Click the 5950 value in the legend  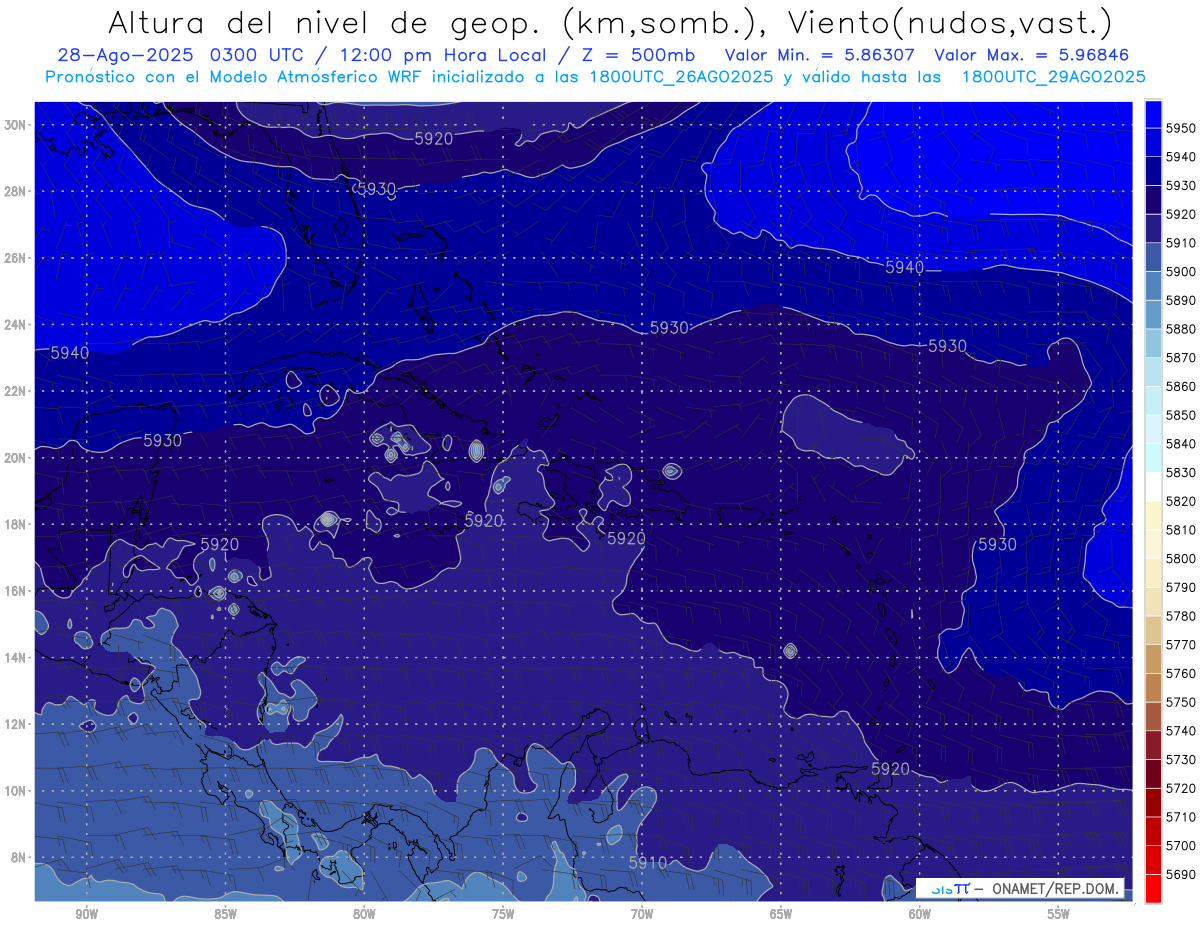tap(1181, 128)
